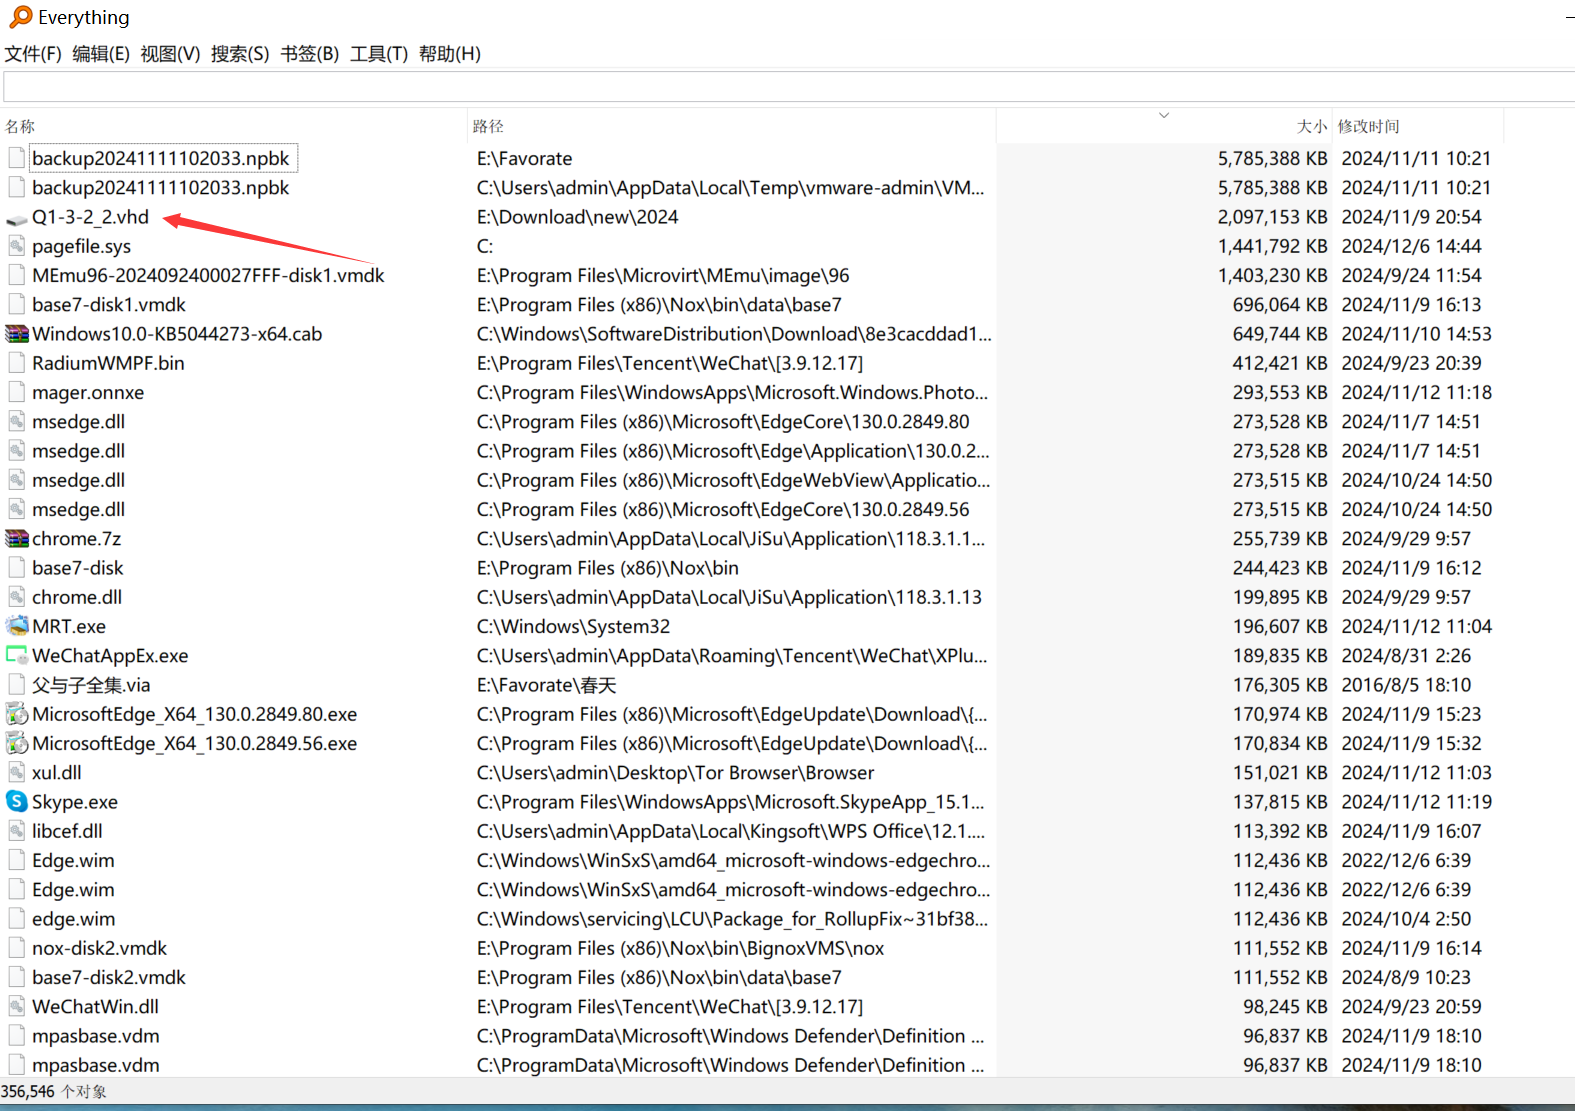Select msedge.dll in EdgeCore\130.0.2849.56
This screenshot has height=1111, width=1575.
coord(78,510)
